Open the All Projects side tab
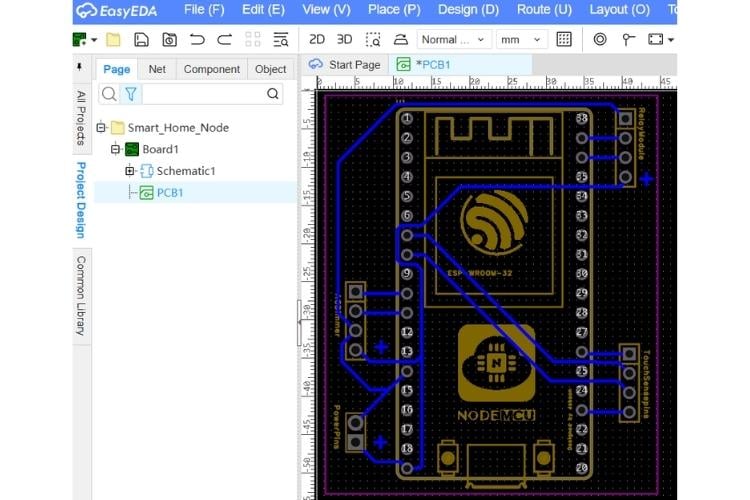 (81, 118)
